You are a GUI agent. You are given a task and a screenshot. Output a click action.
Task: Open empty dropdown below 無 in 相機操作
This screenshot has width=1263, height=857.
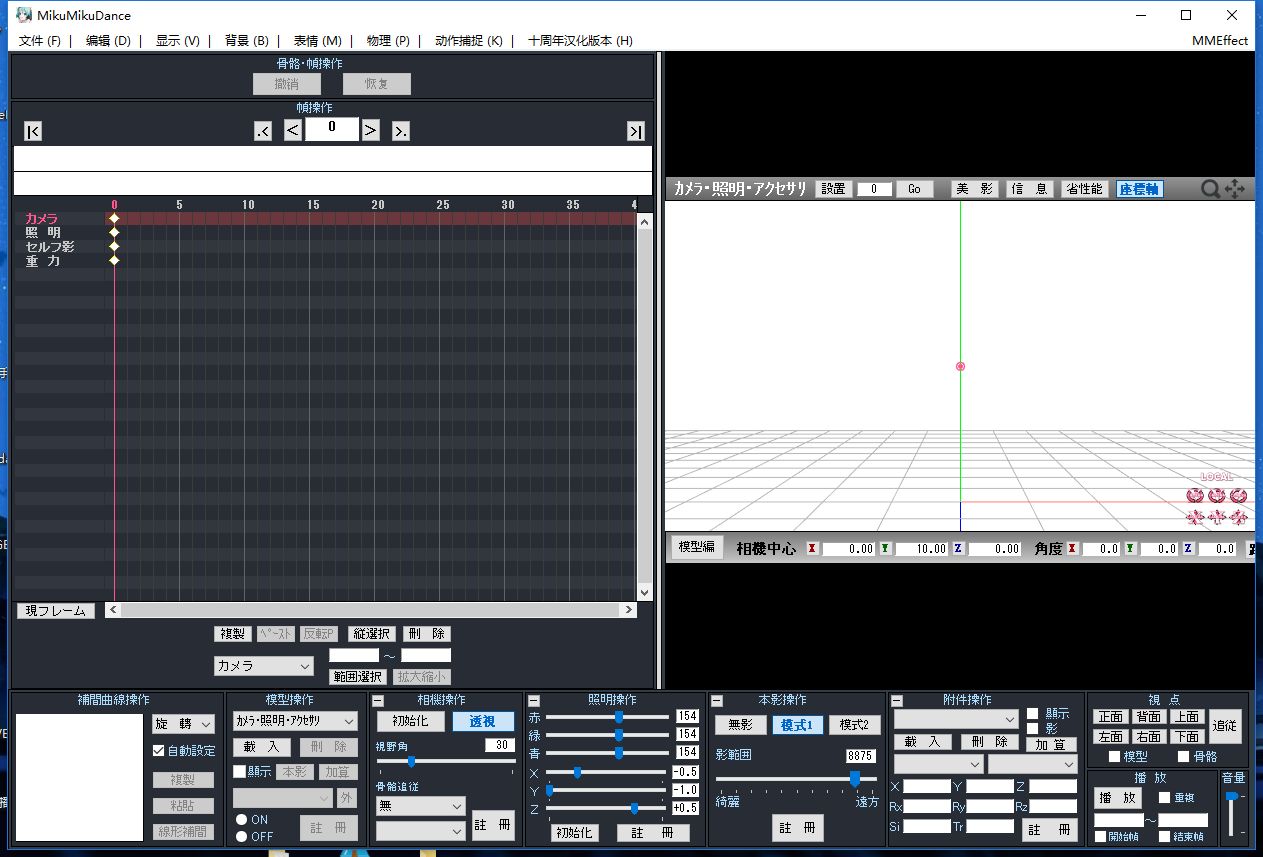tap(421, 830)
